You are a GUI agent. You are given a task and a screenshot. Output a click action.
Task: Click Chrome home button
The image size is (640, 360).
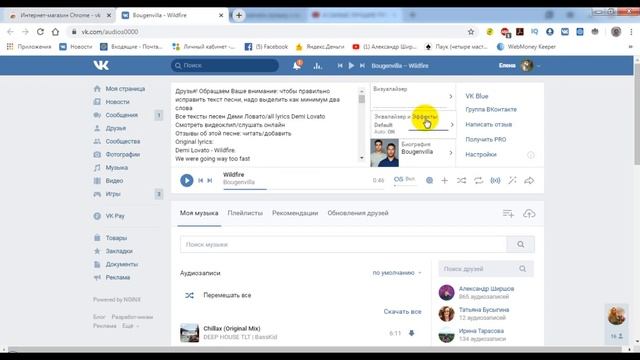tap(55, 31)
